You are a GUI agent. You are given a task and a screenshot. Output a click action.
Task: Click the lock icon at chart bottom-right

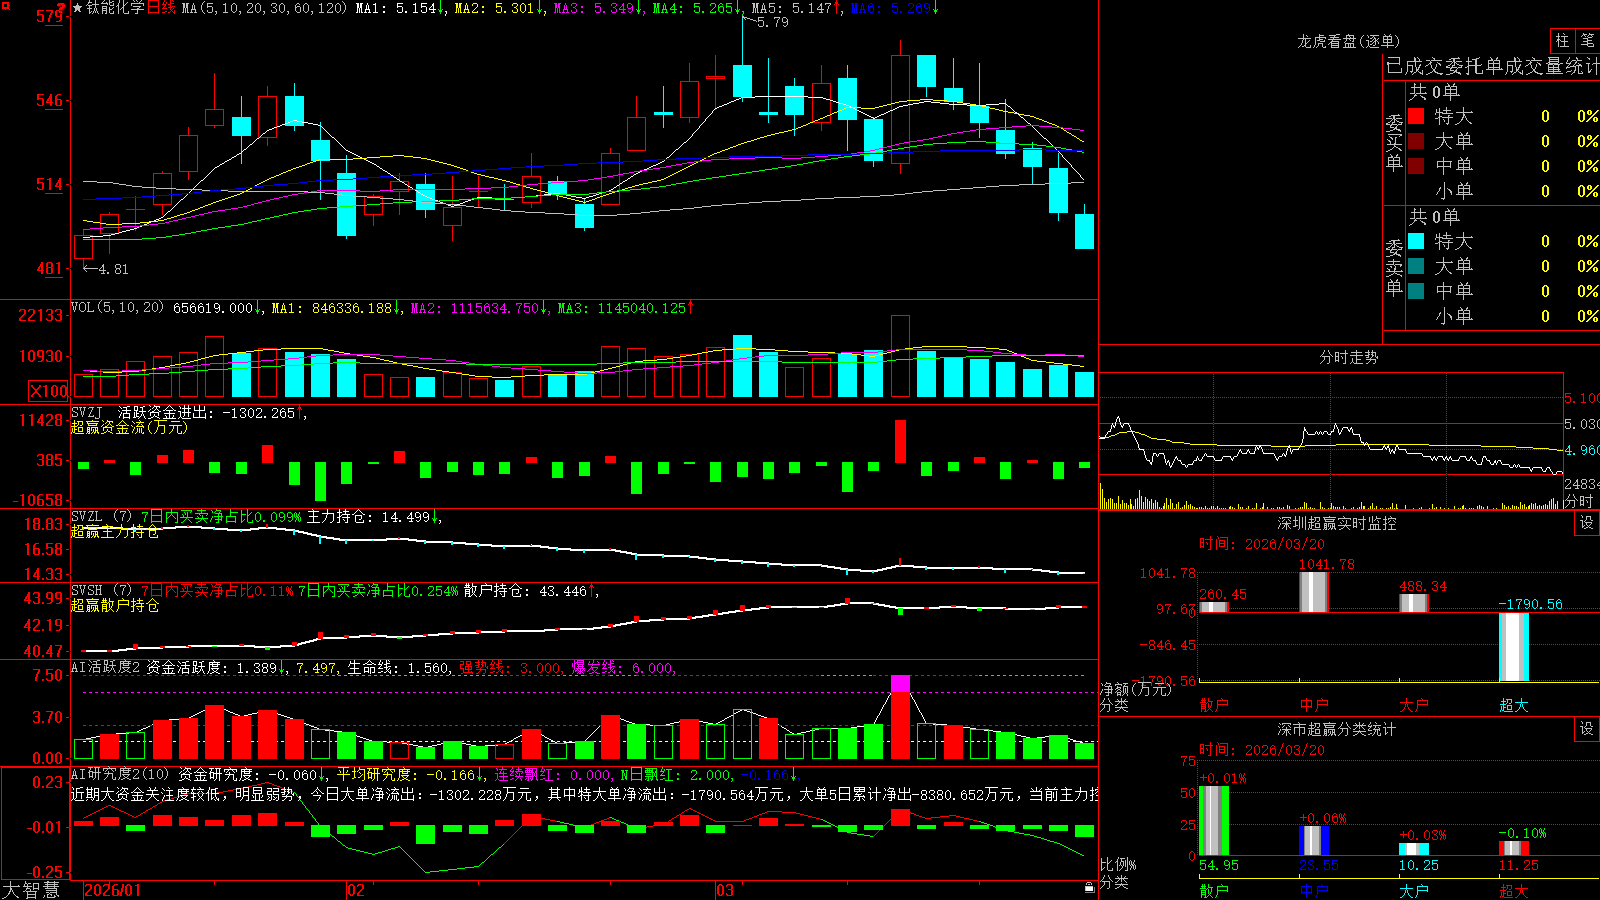[1089, 888]
